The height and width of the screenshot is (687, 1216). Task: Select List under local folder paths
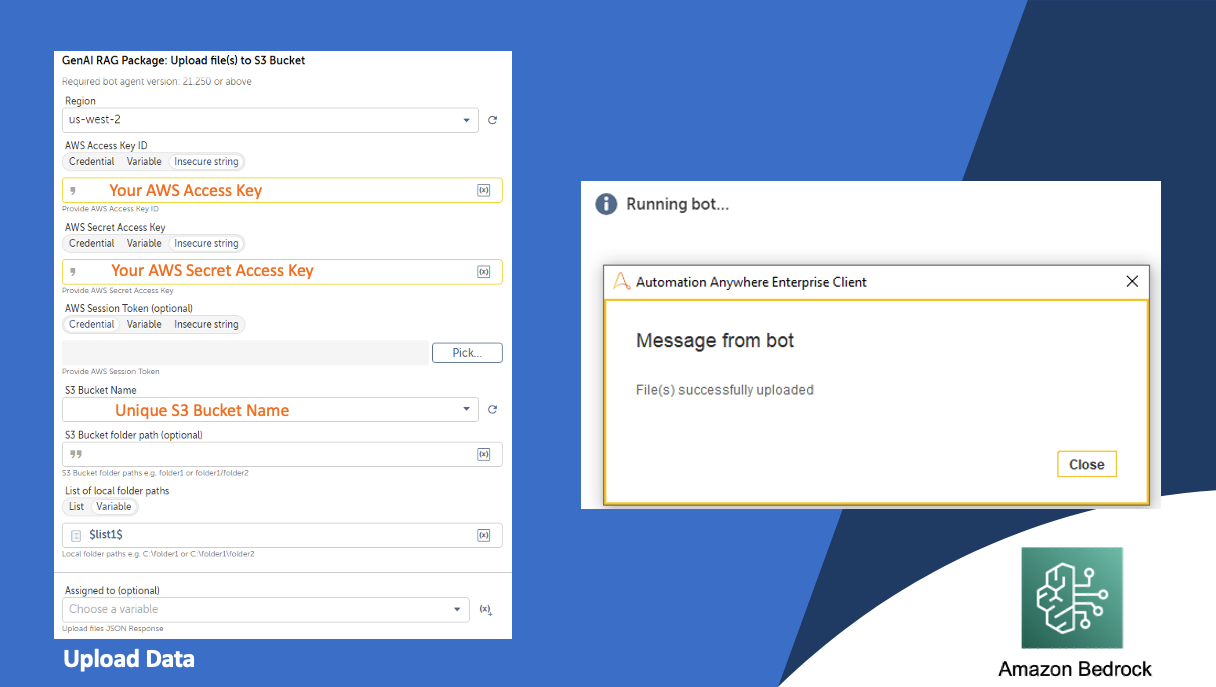click(x=77, y=507)
